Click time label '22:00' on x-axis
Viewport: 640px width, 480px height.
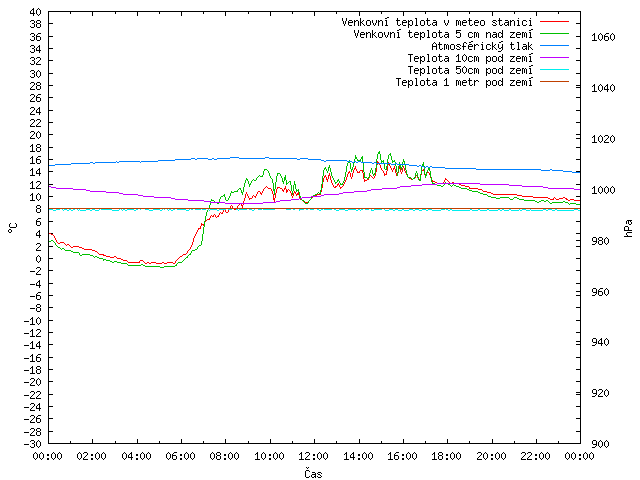coord(536,456)
